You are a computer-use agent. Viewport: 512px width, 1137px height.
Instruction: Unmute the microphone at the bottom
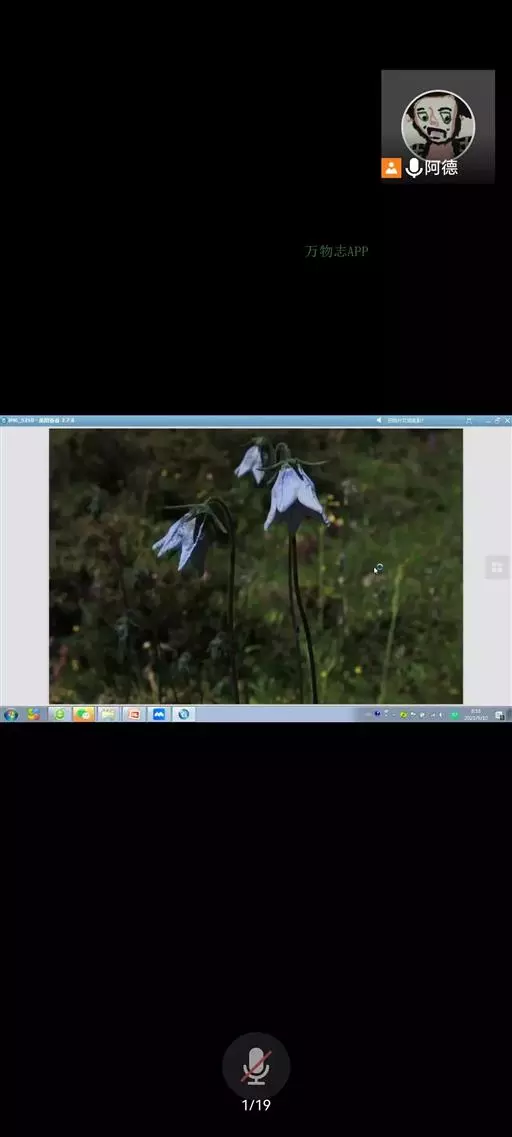pyautogui.click(x=256, y=1065)
